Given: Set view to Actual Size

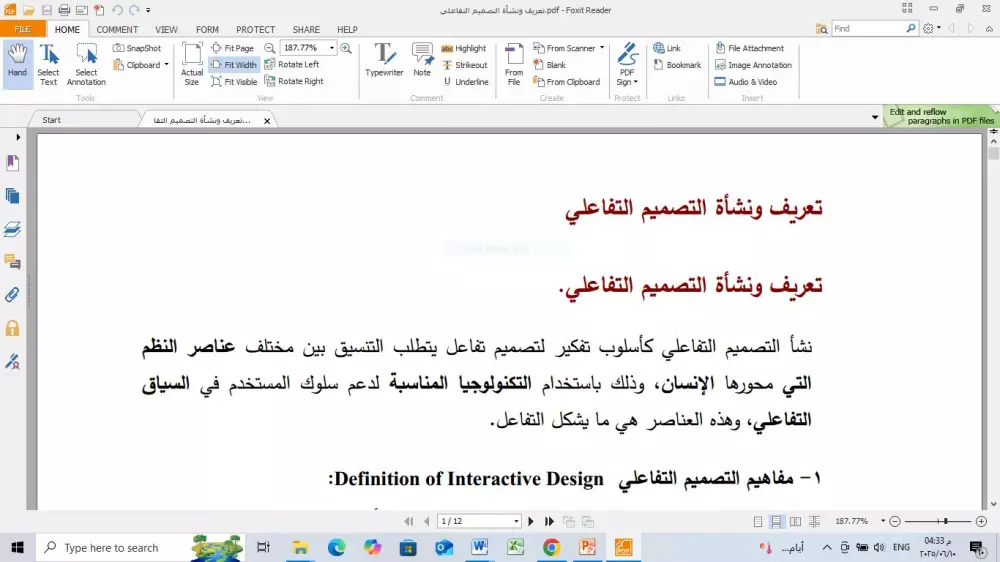Looking at the screenshot, I should click(192, 64).
